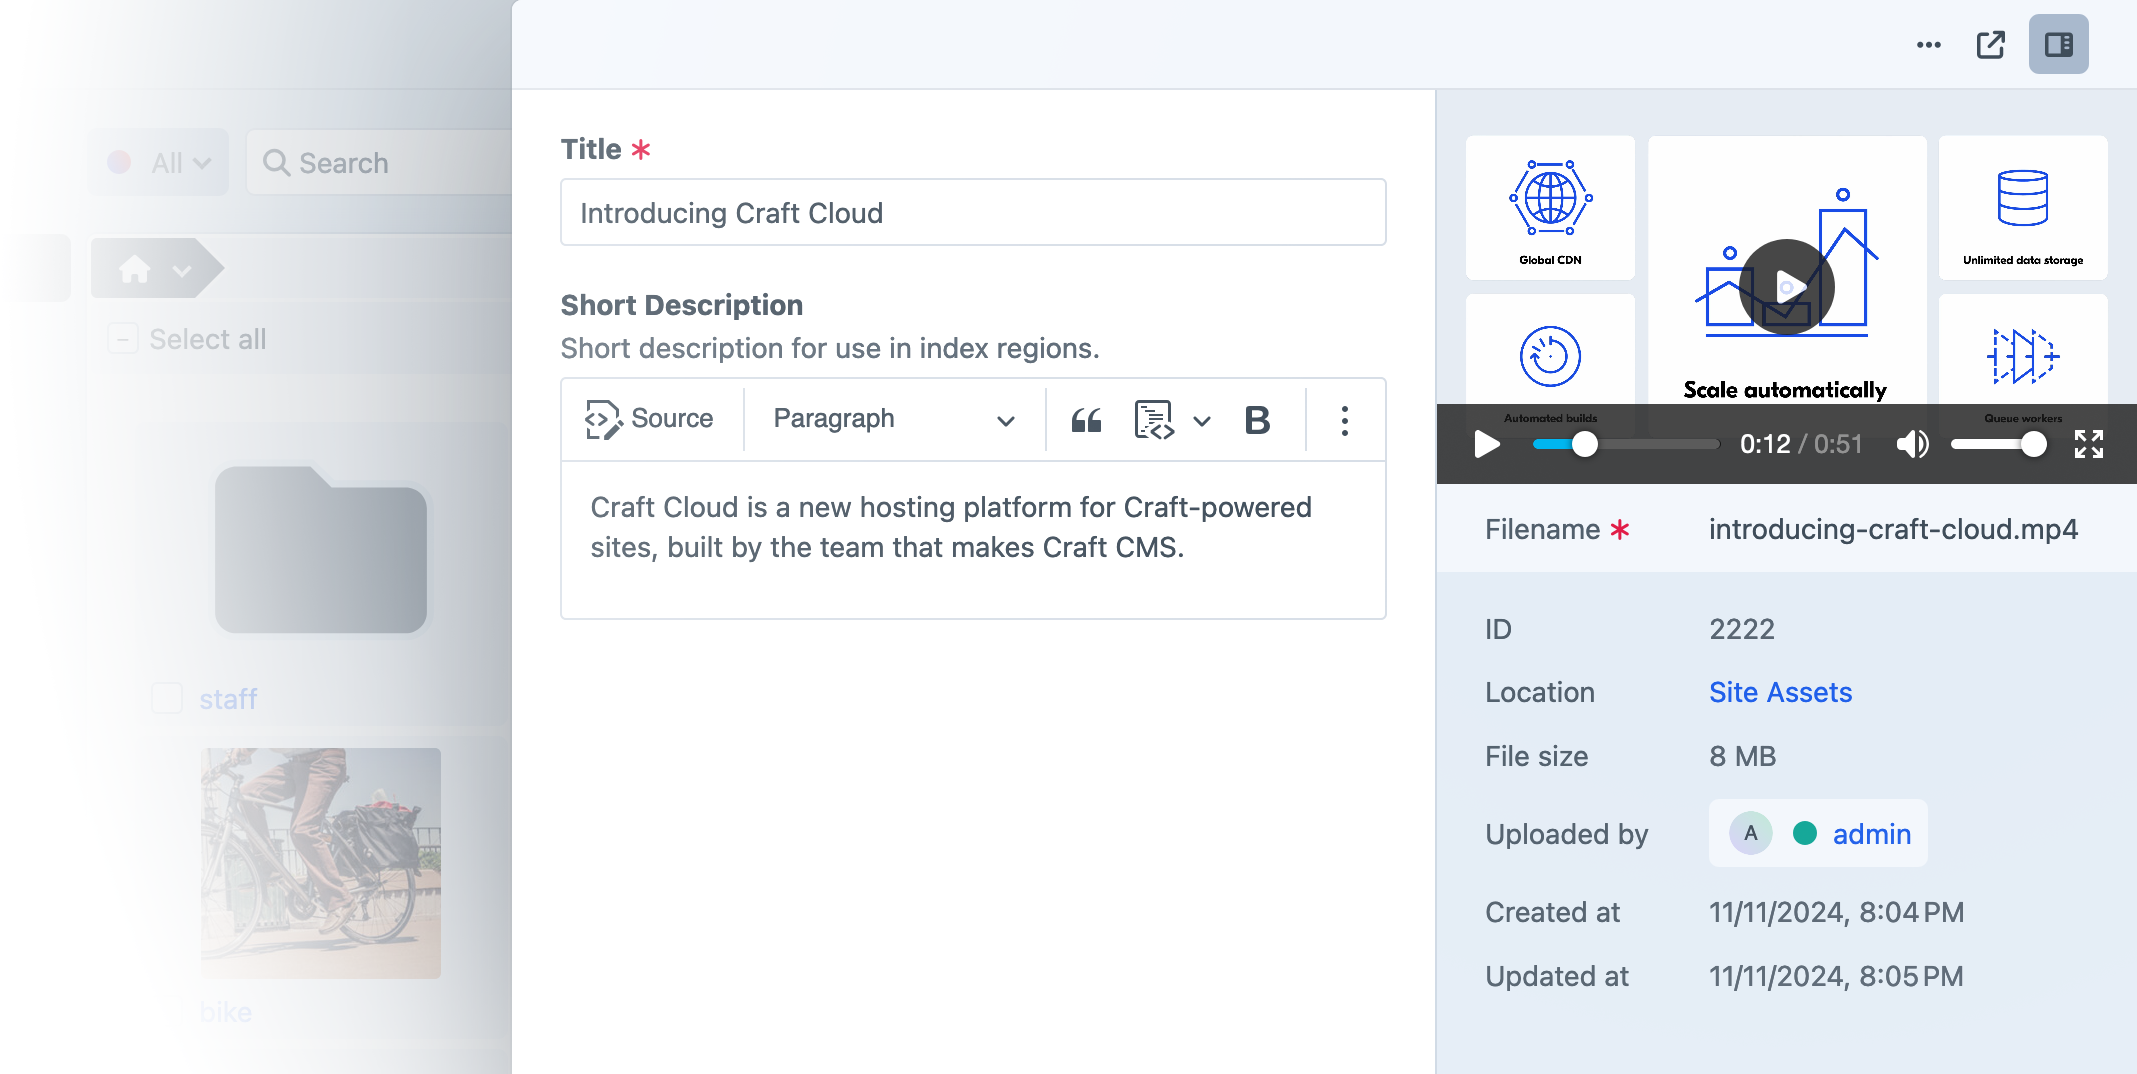
Task: Open the Site Assets location link
Action: 1780,693
